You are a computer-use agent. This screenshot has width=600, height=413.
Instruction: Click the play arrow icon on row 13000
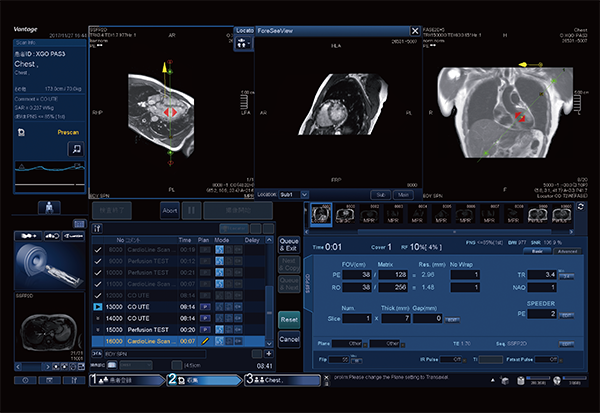tap(98, 307)
